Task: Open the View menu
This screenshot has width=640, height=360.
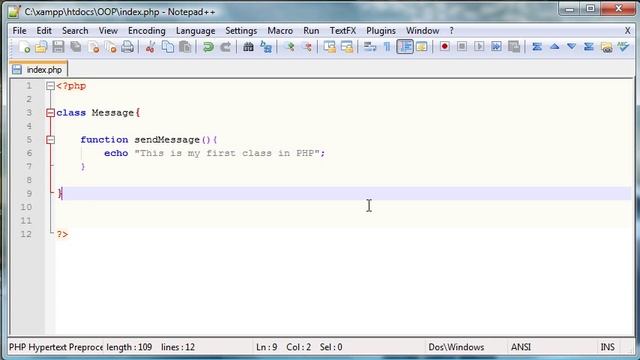Action: 108,31
